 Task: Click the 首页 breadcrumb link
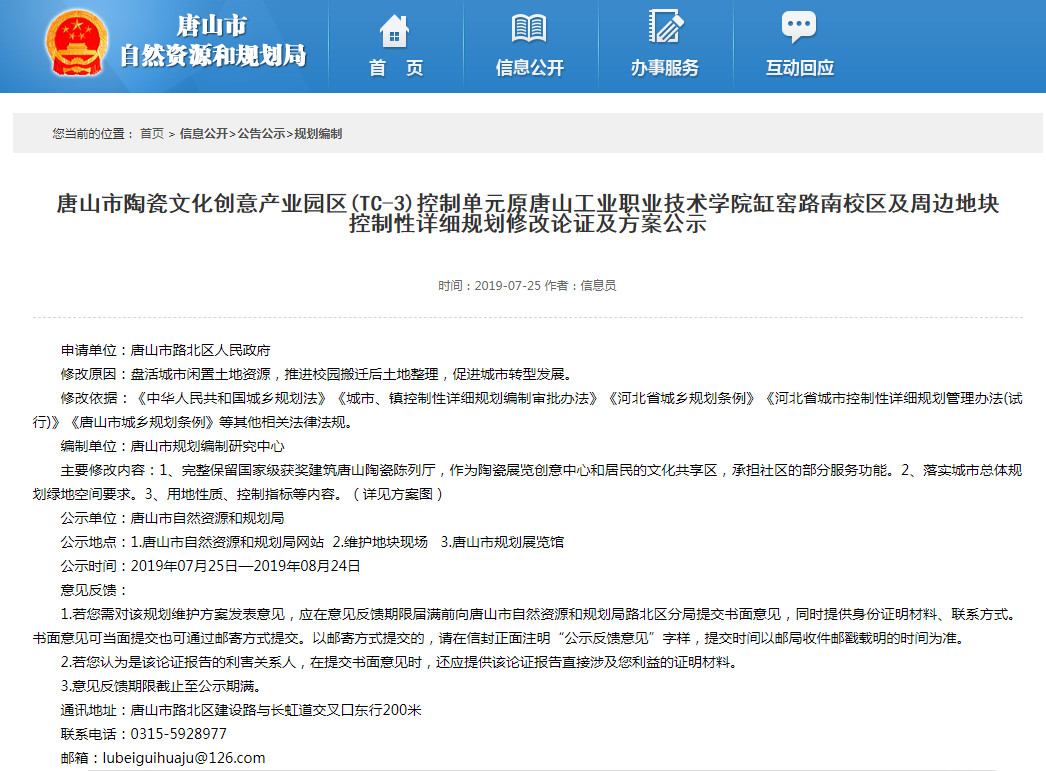point(152,133)
